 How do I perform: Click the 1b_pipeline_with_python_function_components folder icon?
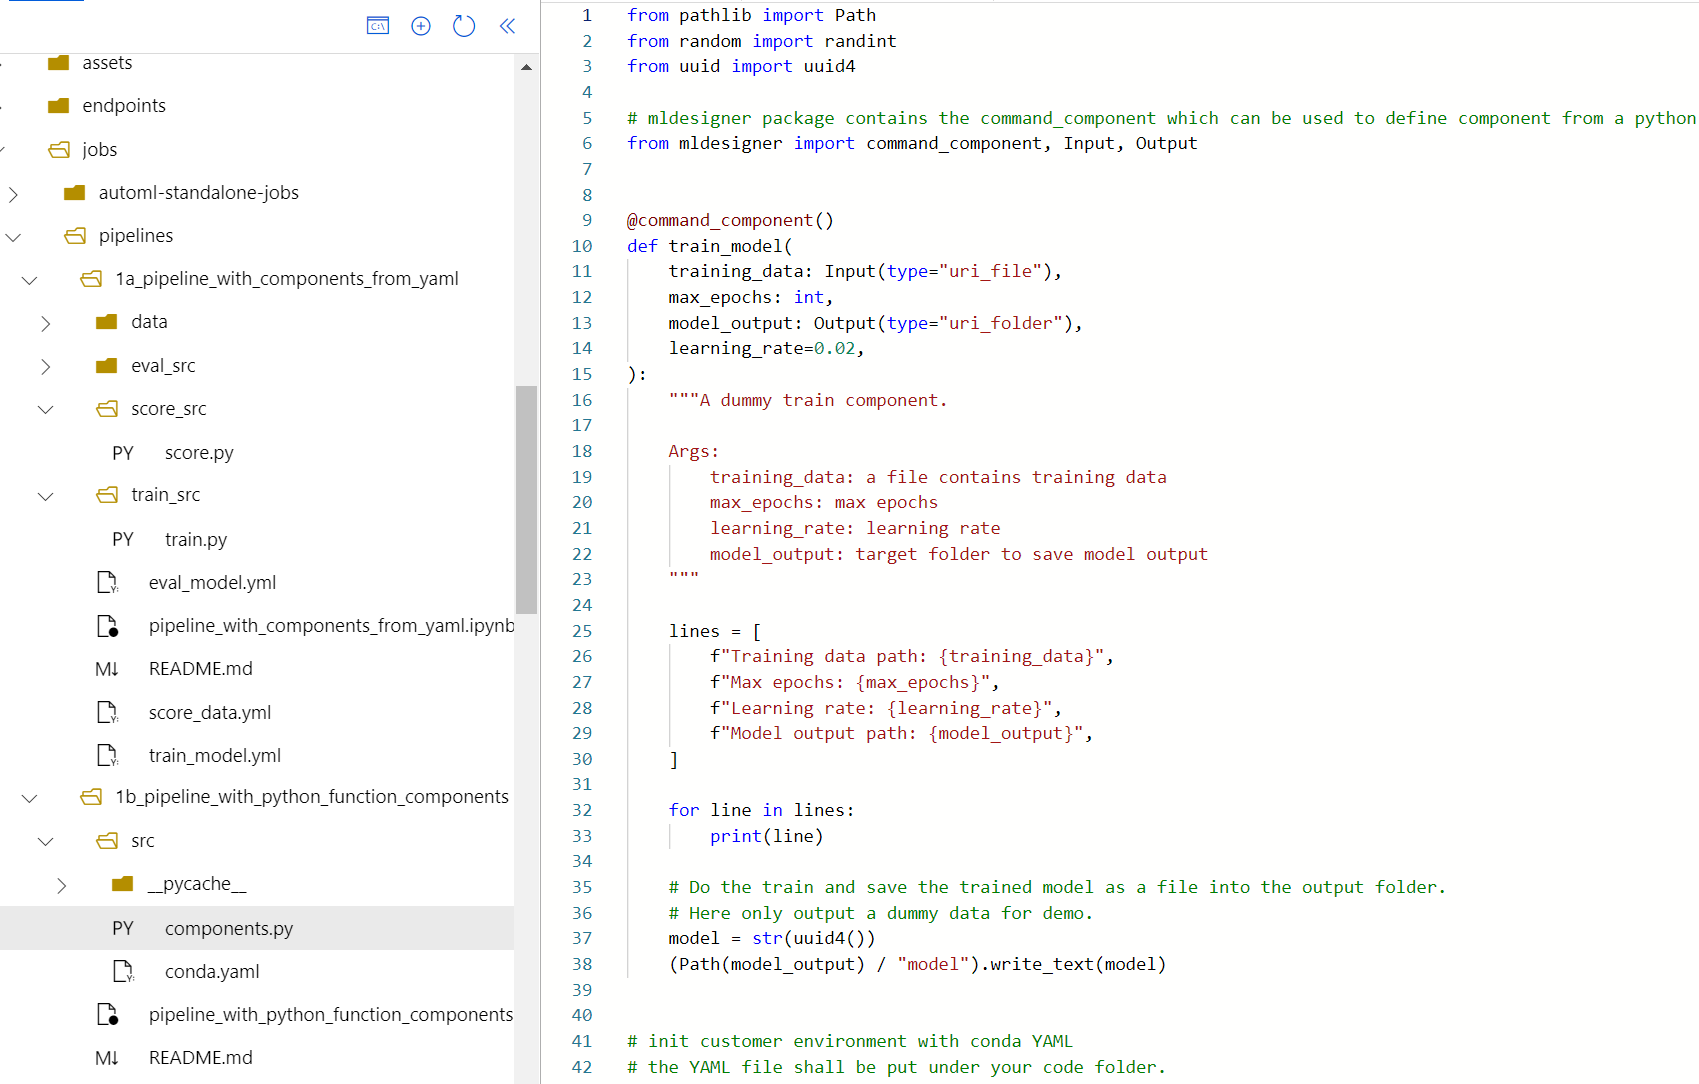point(91,797)
